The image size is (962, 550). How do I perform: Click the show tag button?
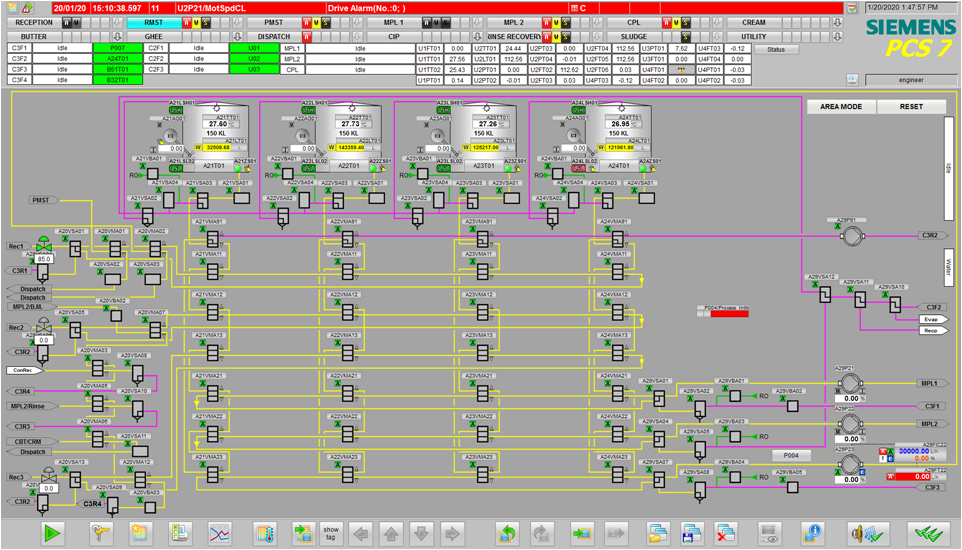pos(331,533)
